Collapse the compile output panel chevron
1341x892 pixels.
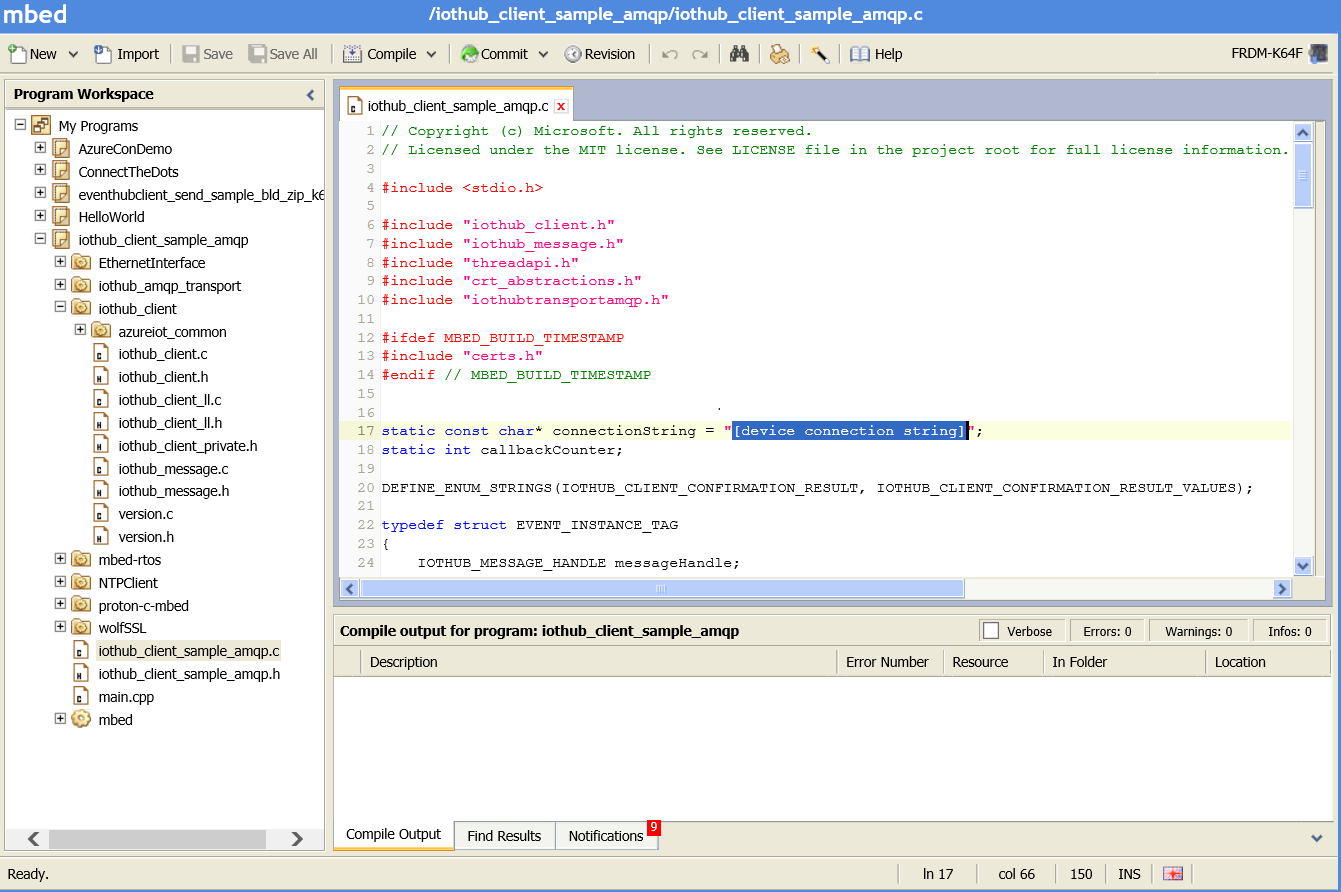tap(1316, 837)
